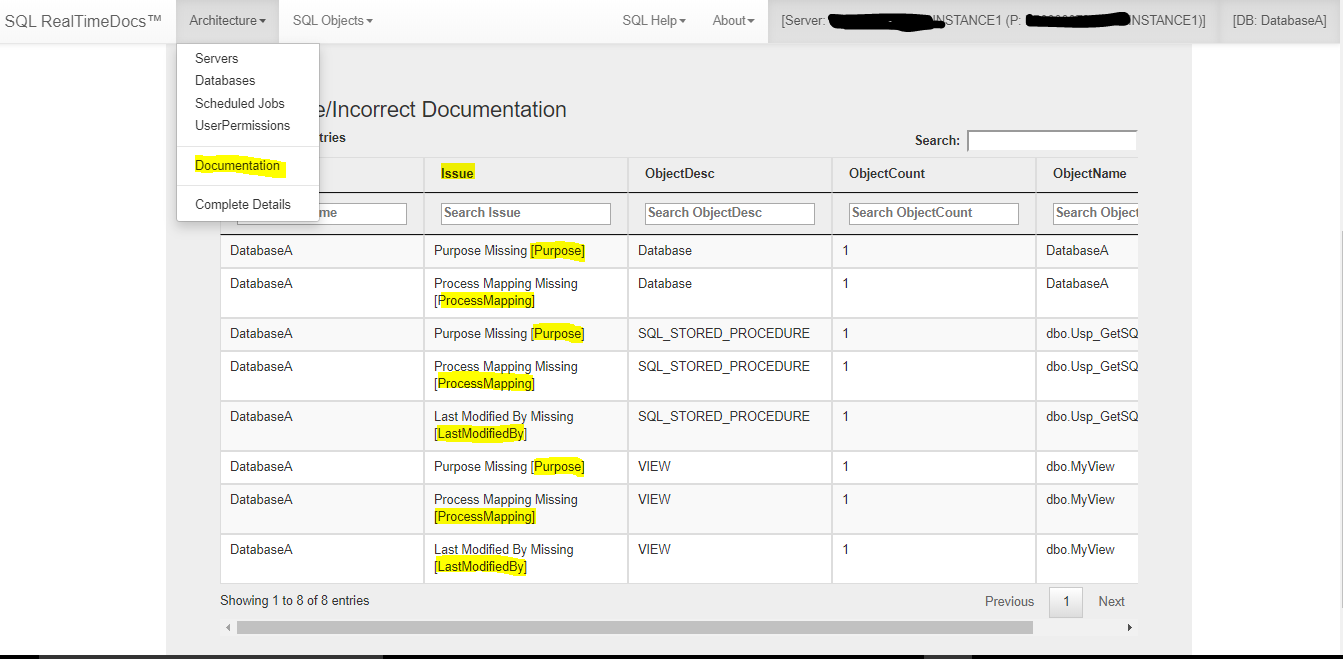
Task: Focus the table Search box
Action: pyautogui.click(x=1052, y=141)
